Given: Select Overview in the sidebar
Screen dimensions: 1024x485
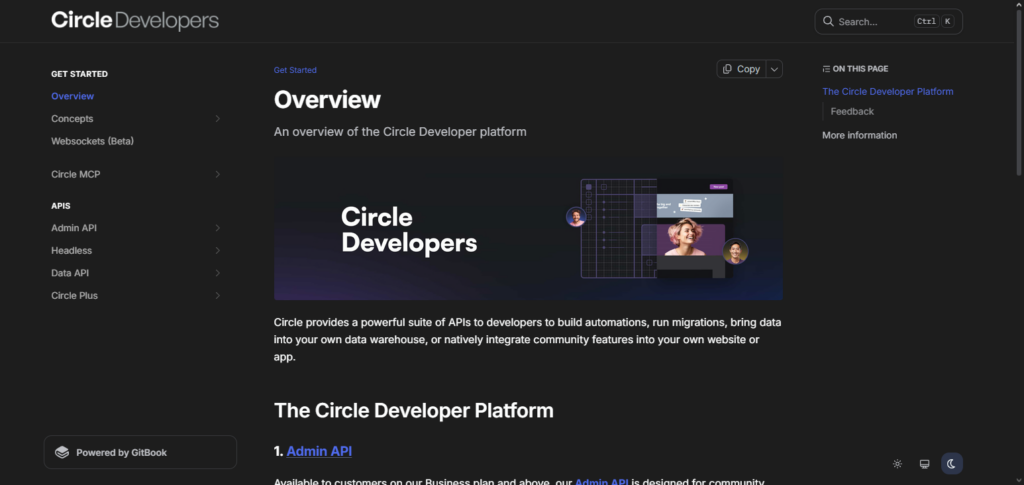Looking at the screenshot, I should click(72, 96).
